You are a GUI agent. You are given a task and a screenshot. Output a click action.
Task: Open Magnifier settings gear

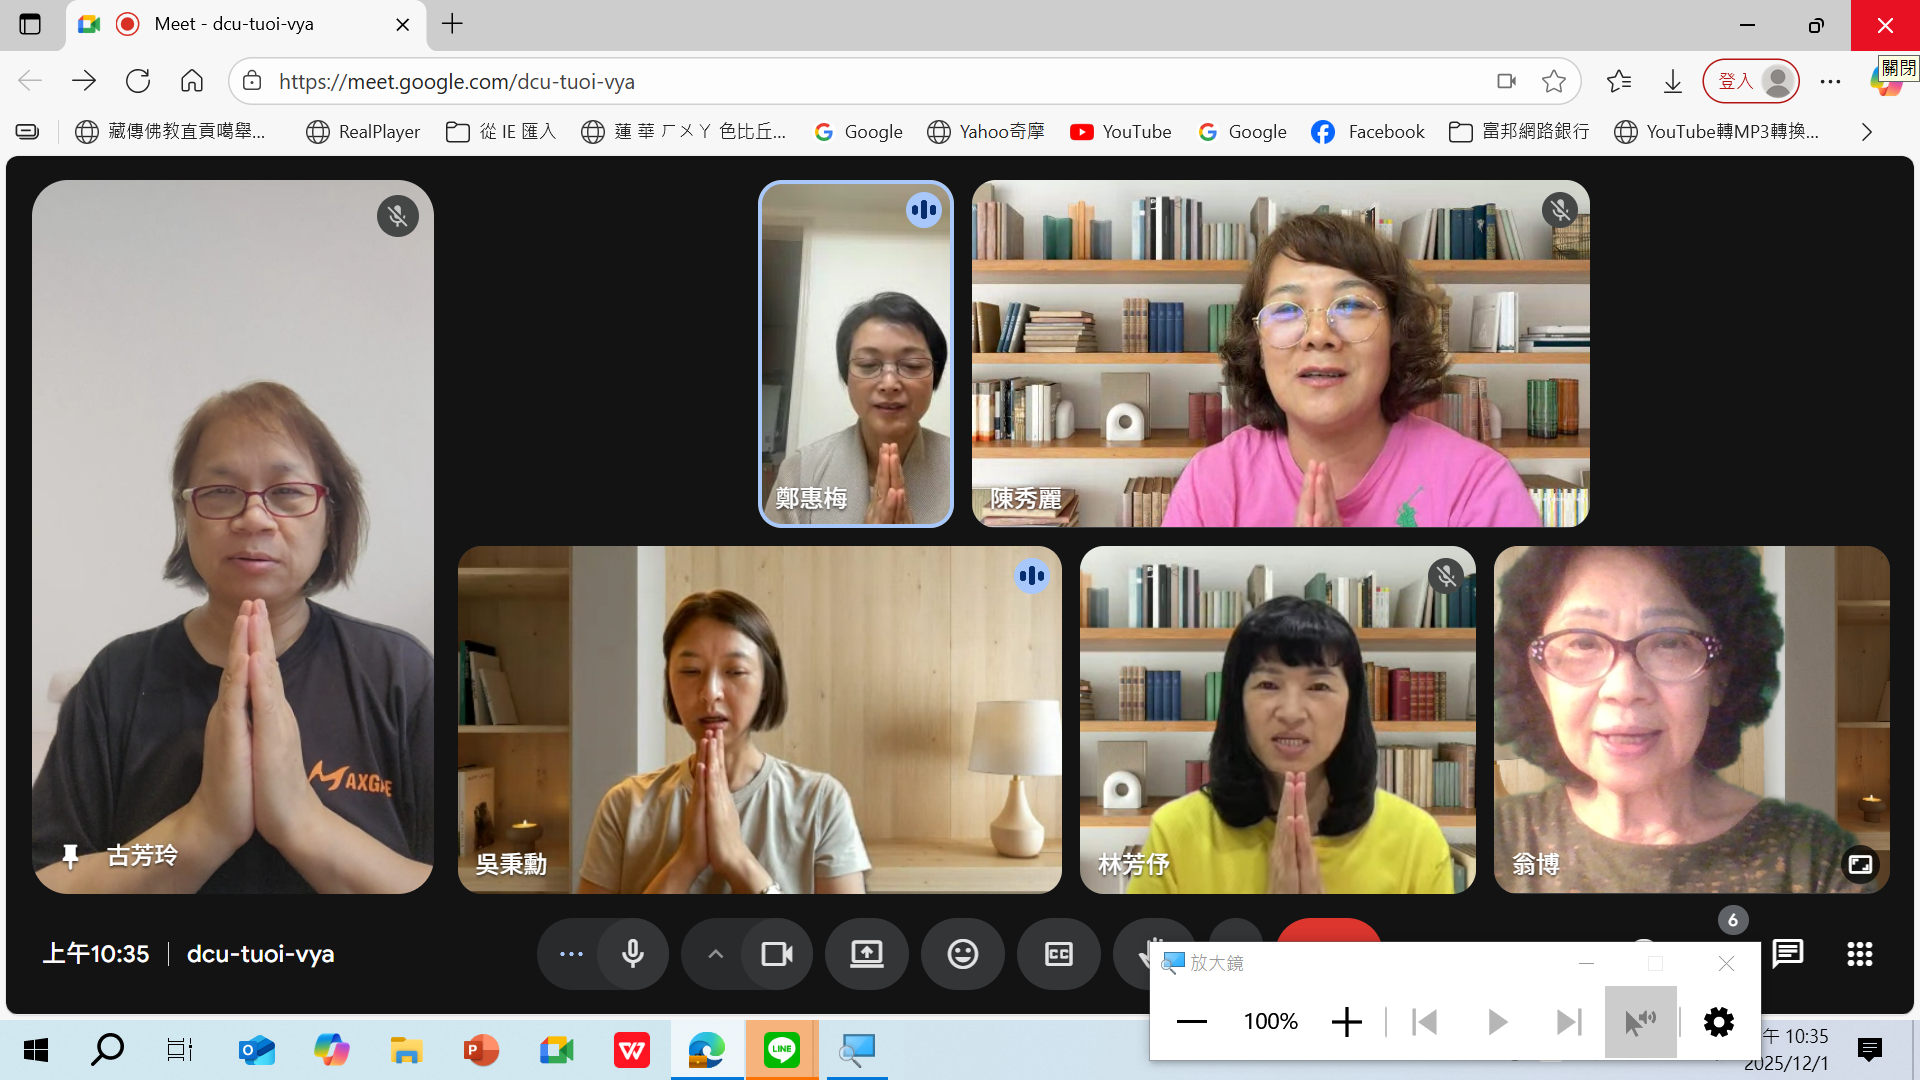[x=1718, y=1022]
